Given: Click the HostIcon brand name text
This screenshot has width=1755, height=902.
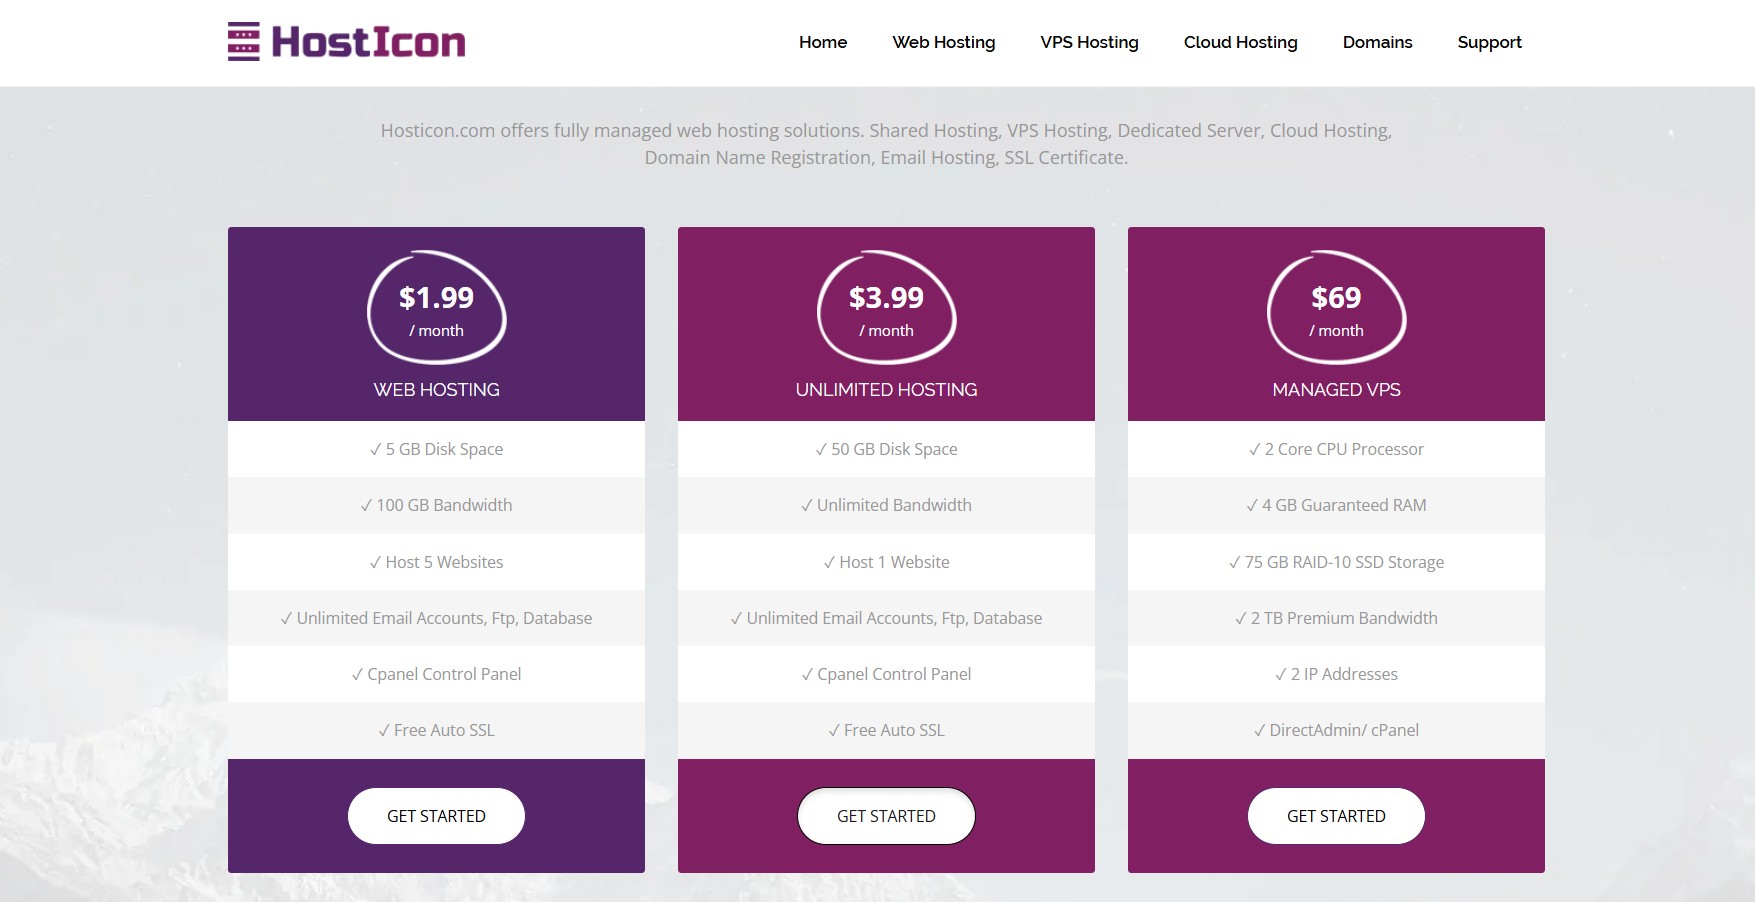Looking at the screenshot, I should (x=368, y=42).
